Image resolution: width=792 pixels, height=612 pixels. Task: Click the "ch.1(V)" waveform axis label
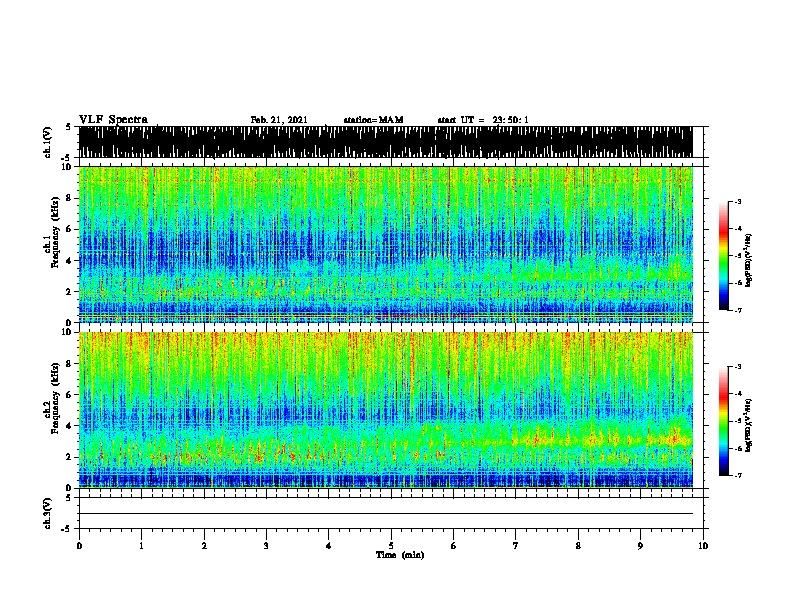tap(48, 142)
